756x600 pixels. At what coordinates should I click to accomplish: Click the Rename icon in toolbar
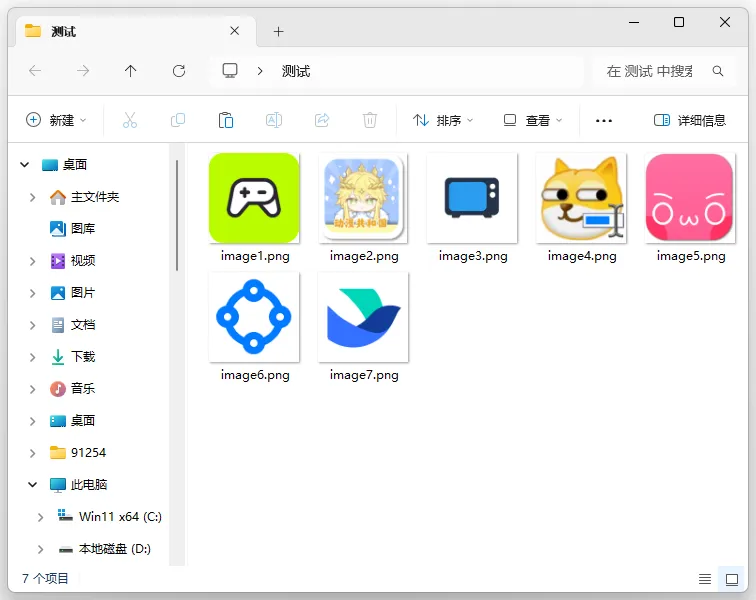(274, 120)
